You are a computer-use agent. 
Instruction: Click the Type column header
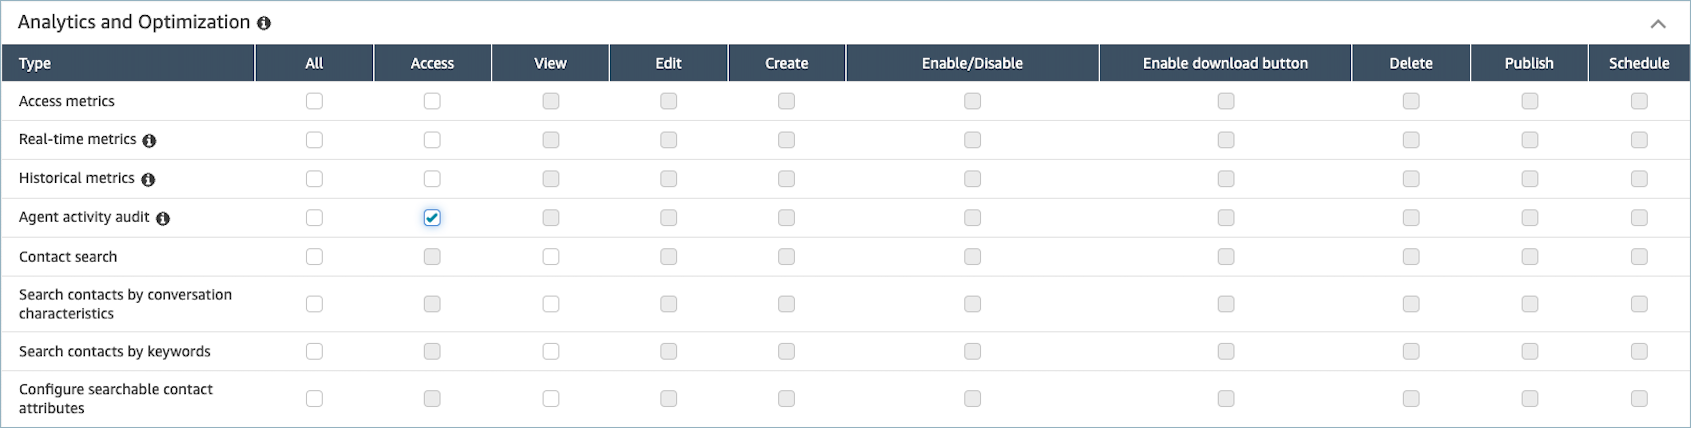pyautogui.click(x=35, y=63)
